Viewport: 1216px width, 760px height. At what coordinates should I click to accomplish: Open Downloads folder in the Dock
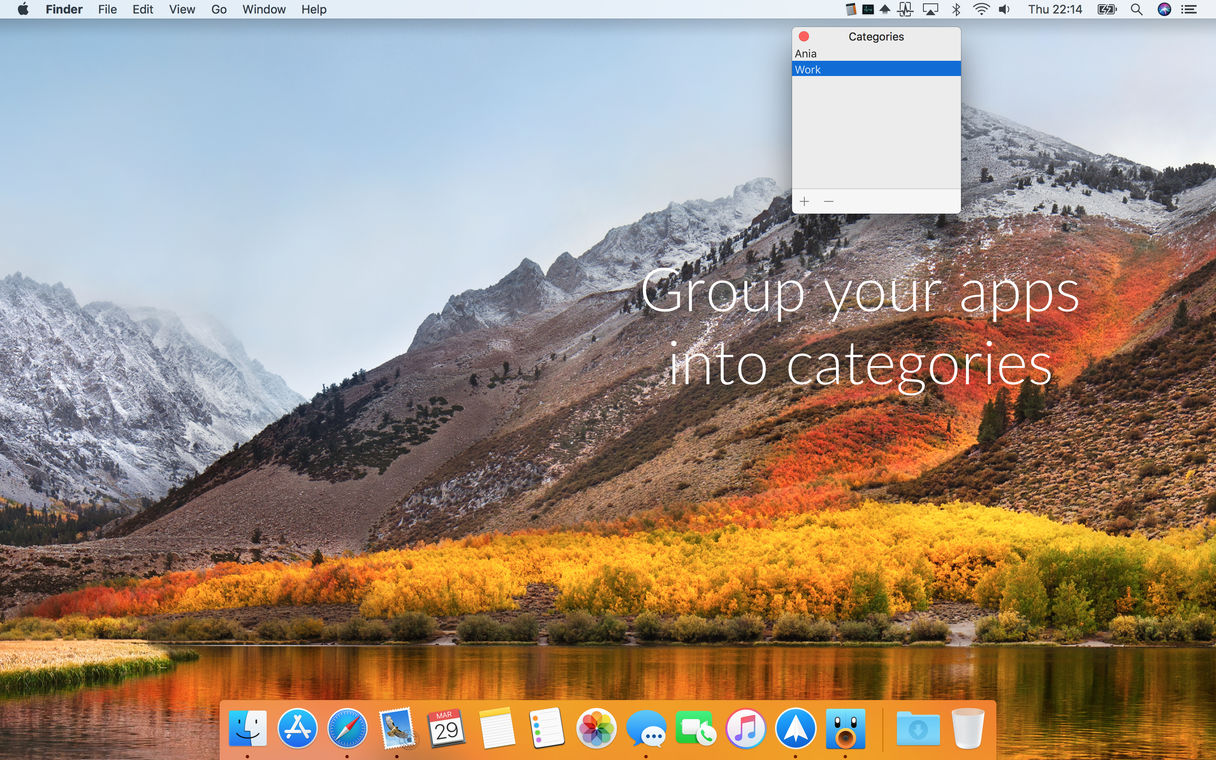click(x=918, y=728)
